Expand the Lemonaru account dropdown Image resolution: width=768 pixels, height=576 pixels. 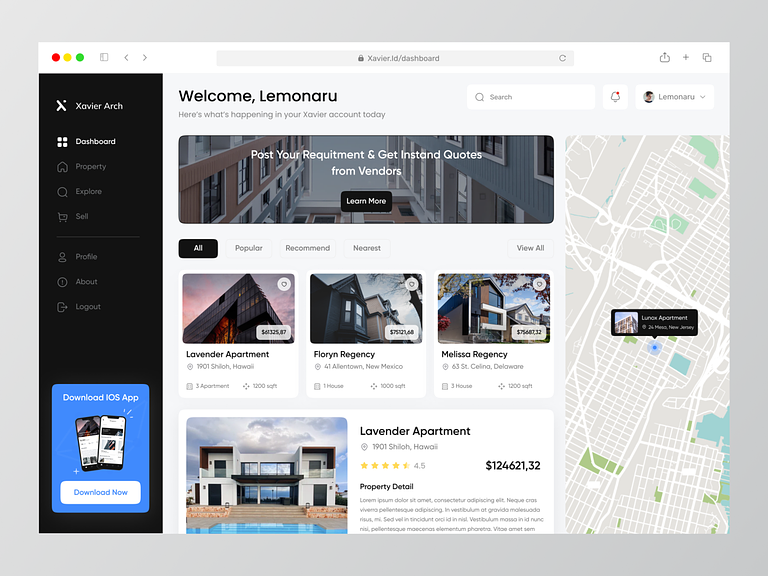click(674, 97)
